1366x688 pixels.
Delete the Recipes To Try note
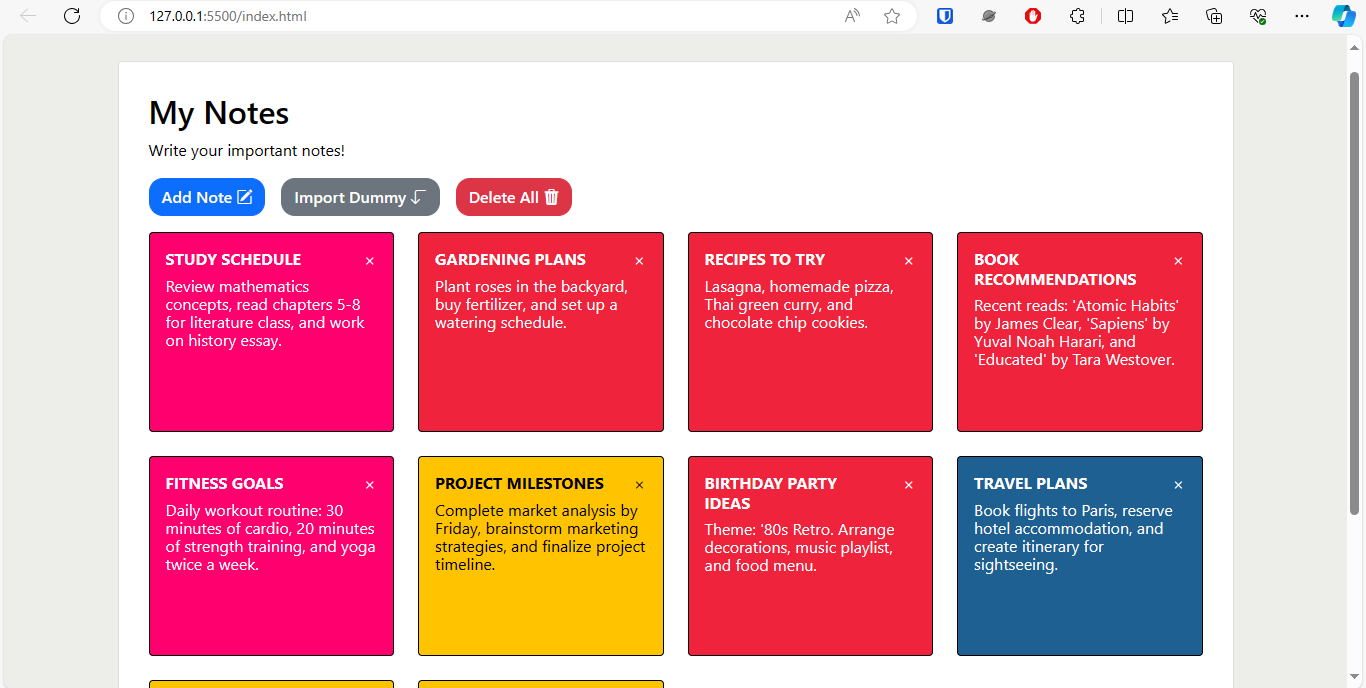[x=909, y=261]
